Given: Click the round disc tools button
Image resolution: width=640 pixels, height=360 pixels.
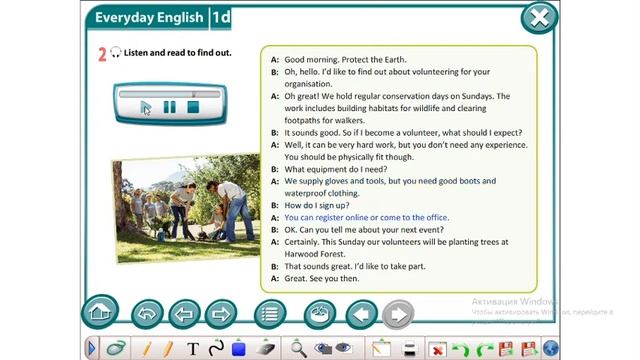Looking at the screenshot, I should (320, 314).
